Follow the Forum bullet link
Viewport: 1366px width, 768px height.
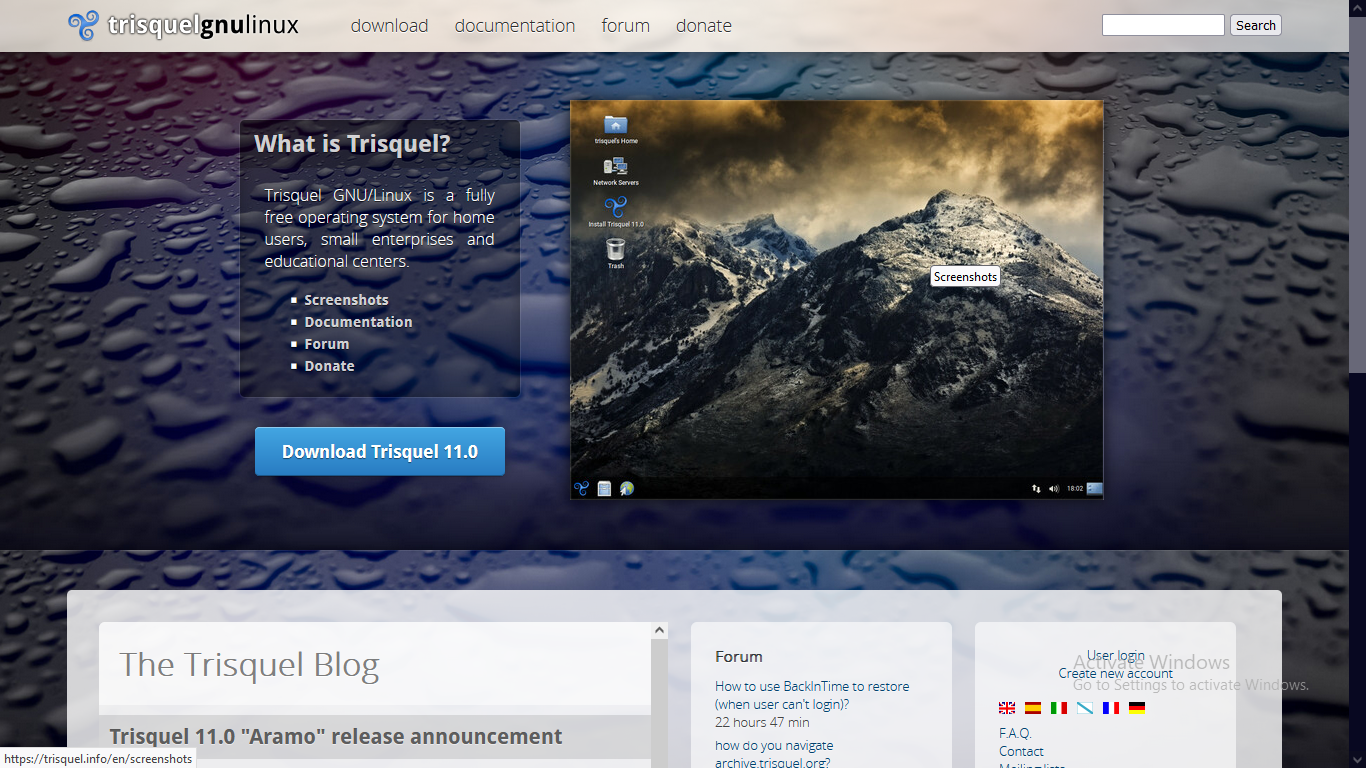(x=327, y=344)
